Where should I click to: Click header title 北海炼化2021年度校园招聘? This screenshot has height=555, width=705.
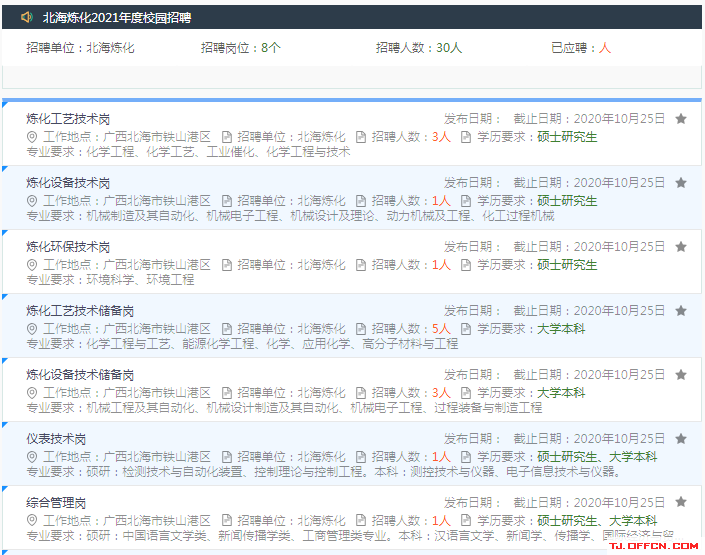click(x=117, y=18)
